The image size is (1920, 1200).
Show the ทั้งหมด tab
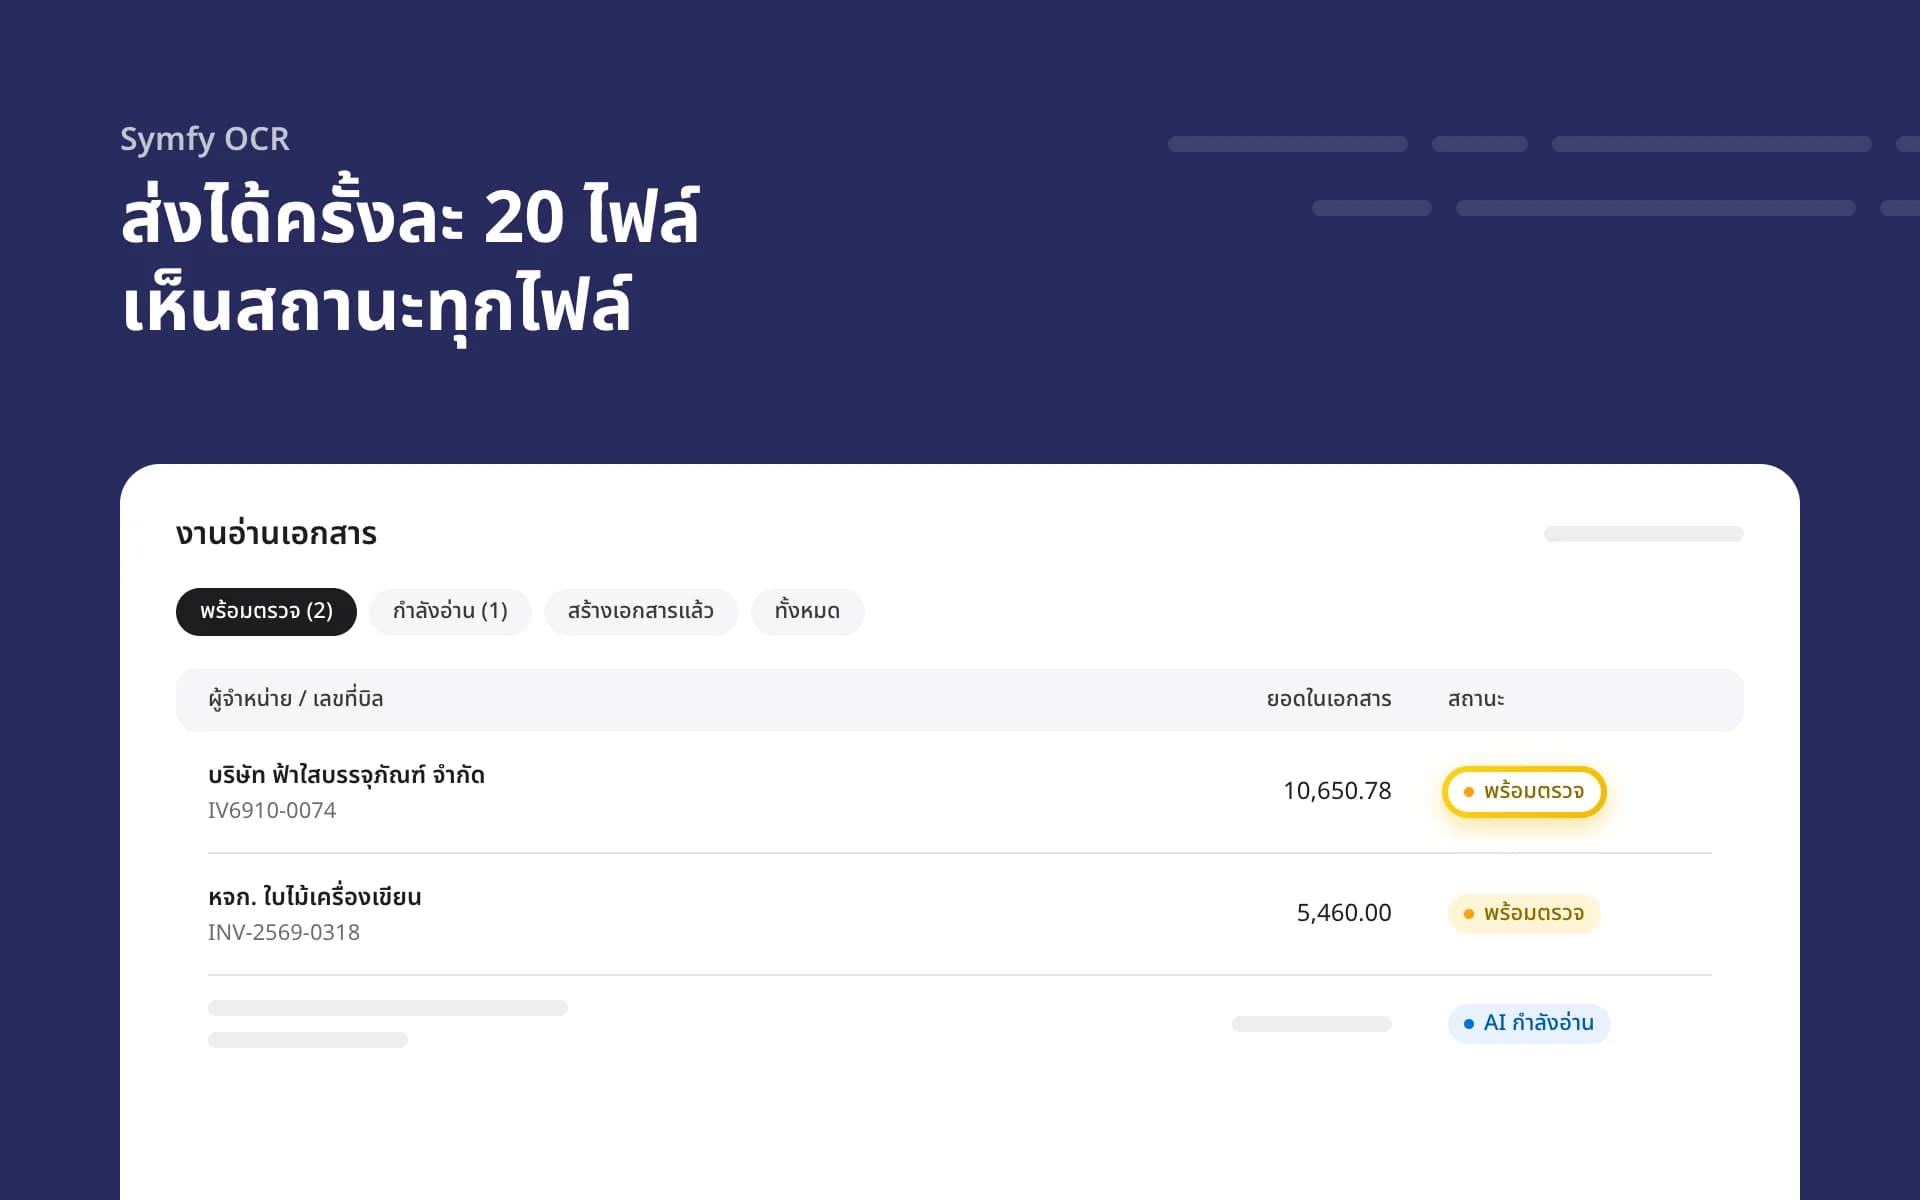(807, 612)
